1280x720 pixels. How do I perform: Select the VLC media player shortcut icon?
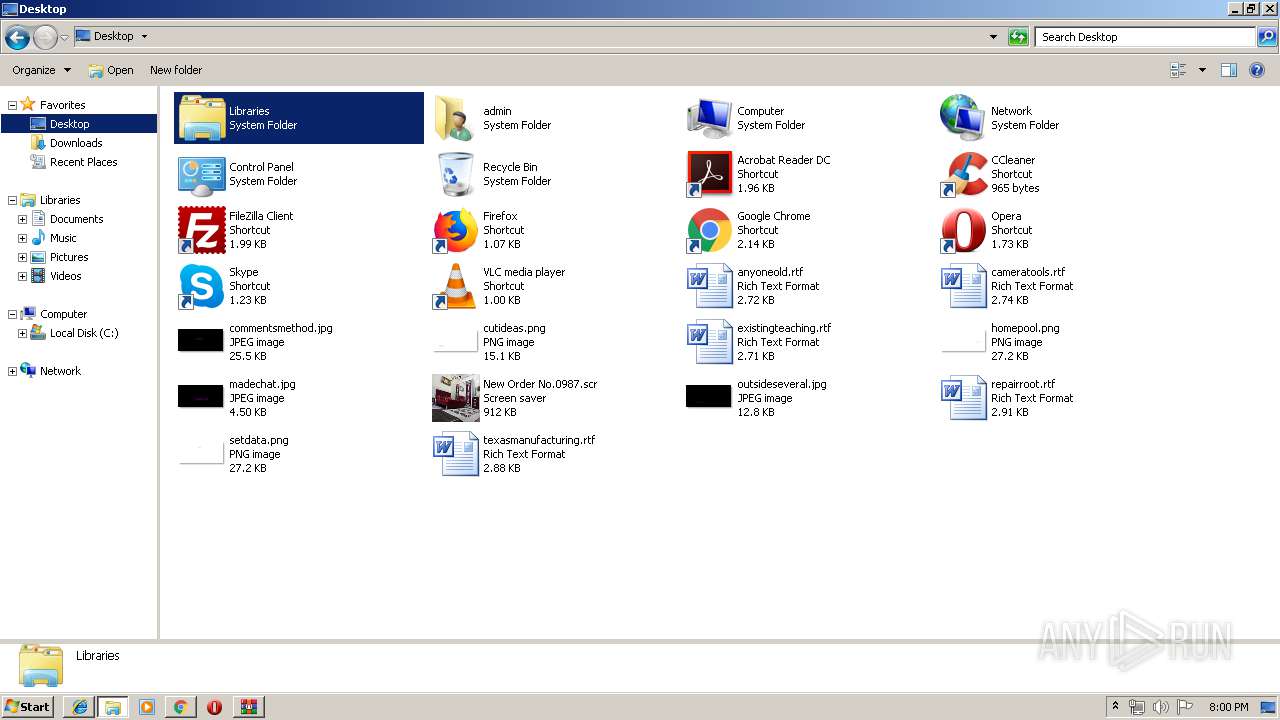(x=456, y=286)
